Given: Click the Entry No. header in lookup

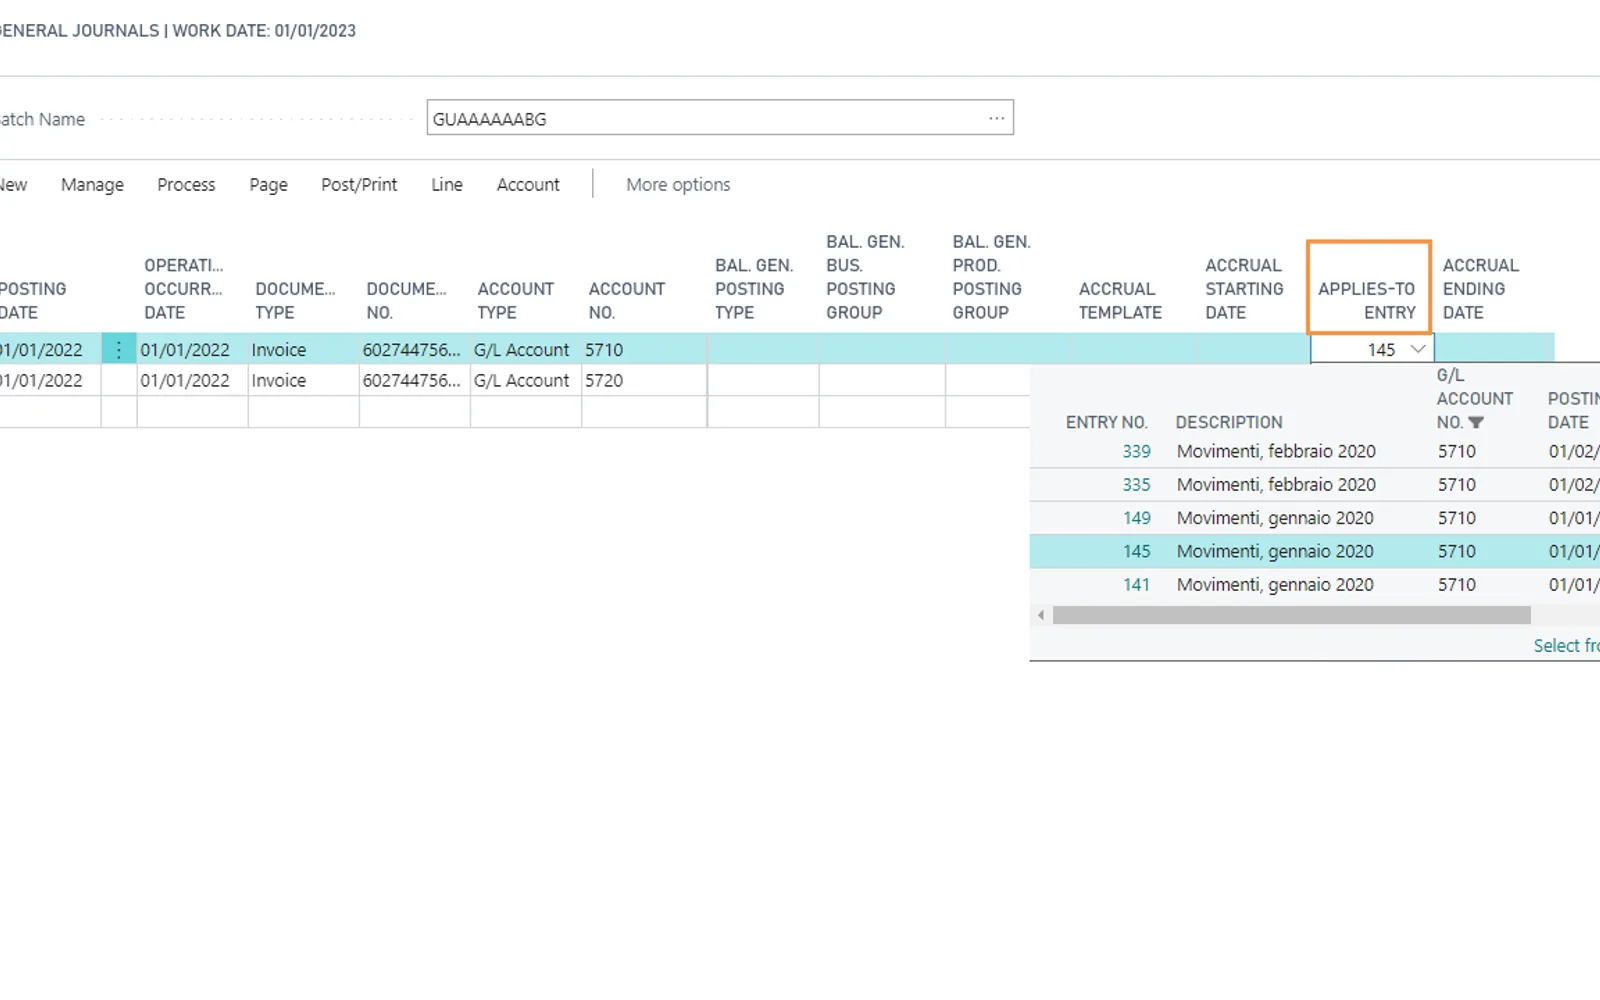Looking at the screenshot, I should click(x=1106, y=423).
